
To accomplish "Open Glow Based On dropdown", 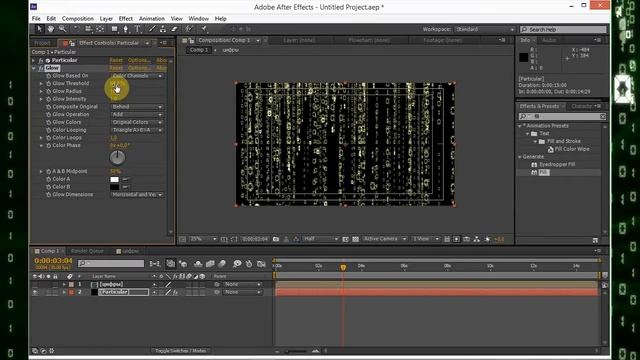I will (137, 76).
